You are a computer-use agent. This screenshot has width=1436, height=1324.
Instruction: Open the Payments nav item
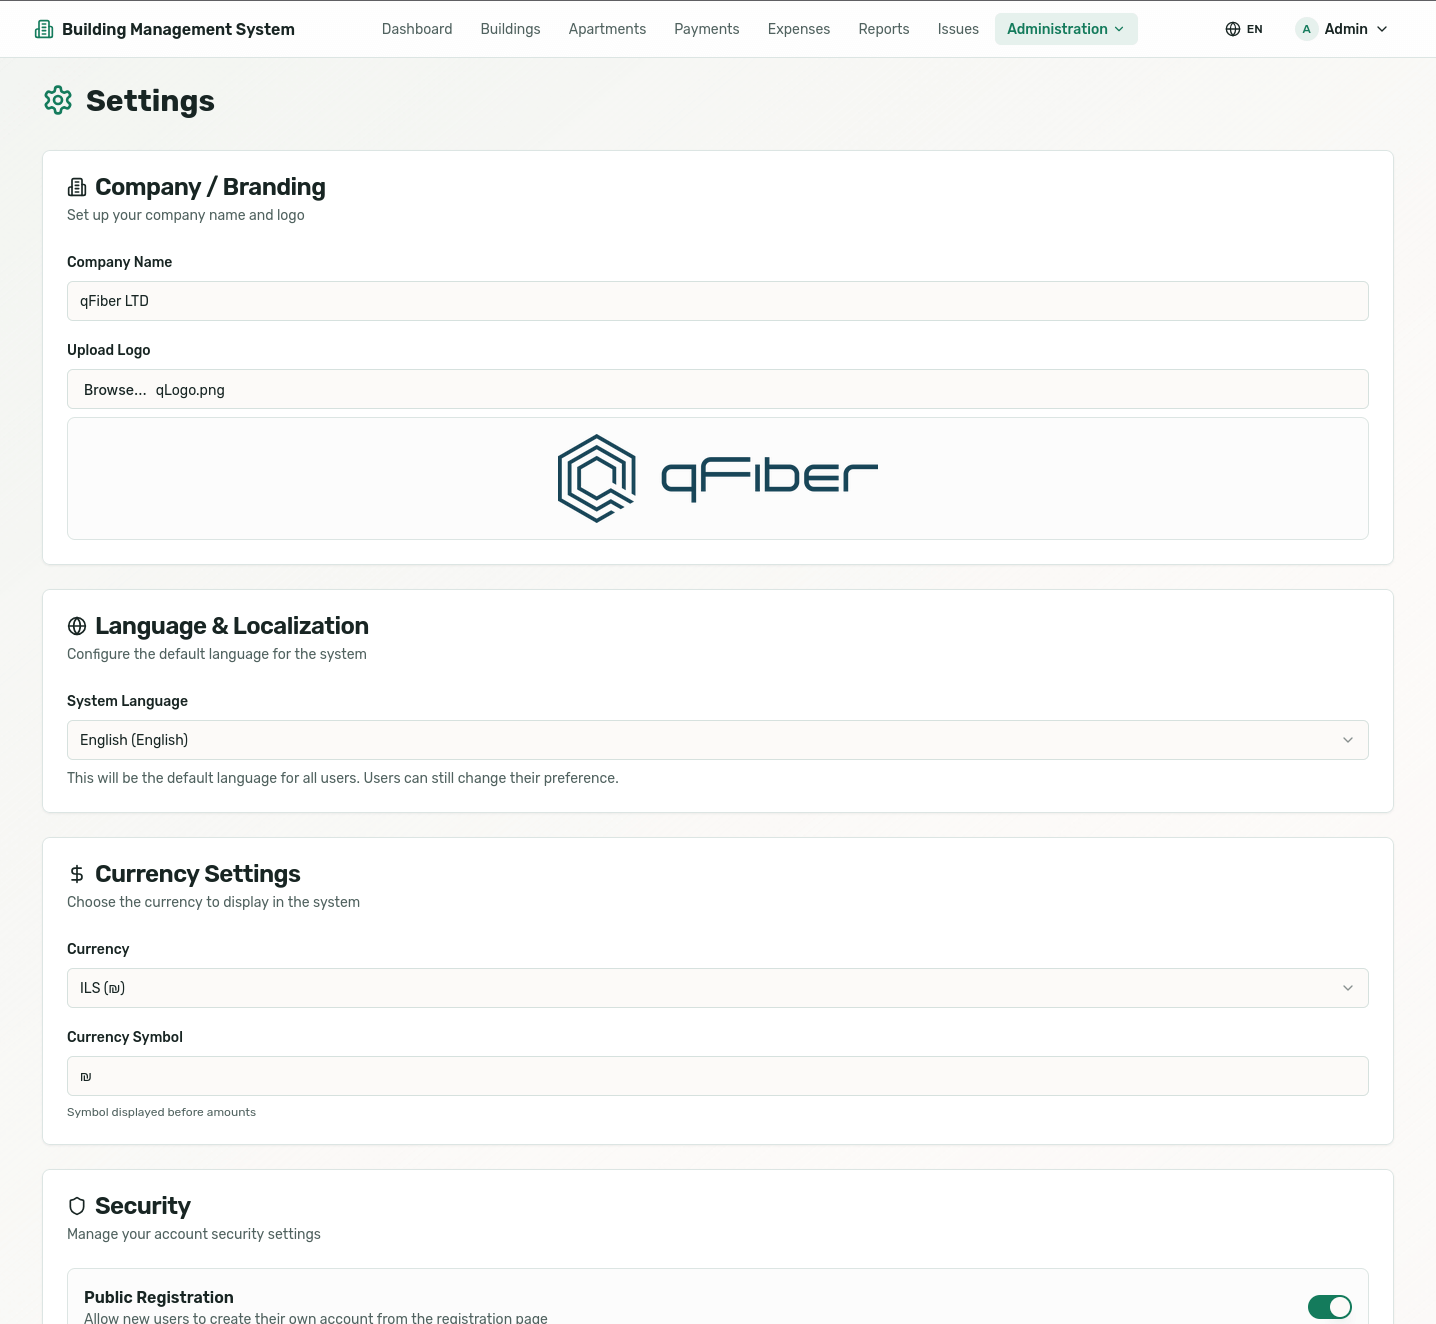706,29
